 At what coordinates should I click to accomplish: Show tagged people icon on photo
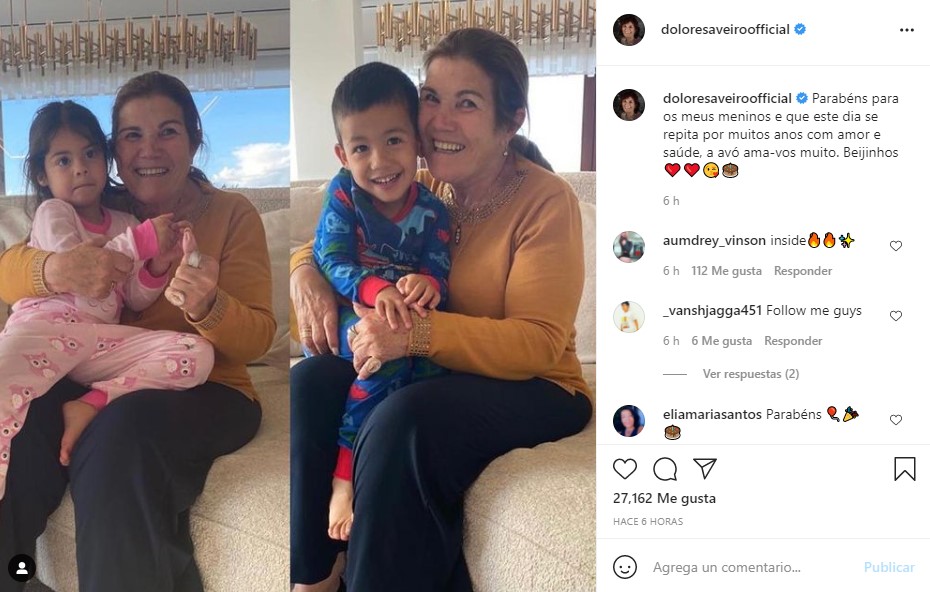tap(22, 568)
